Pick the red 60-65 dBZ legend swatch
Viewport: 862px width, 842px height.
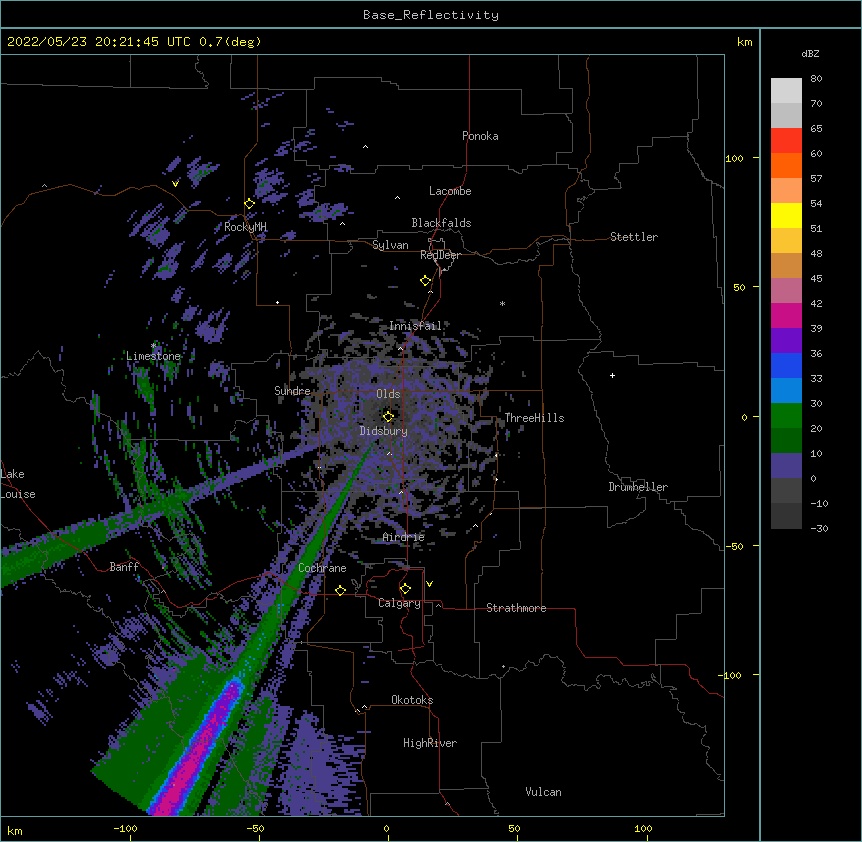click(x=786, y=140)
